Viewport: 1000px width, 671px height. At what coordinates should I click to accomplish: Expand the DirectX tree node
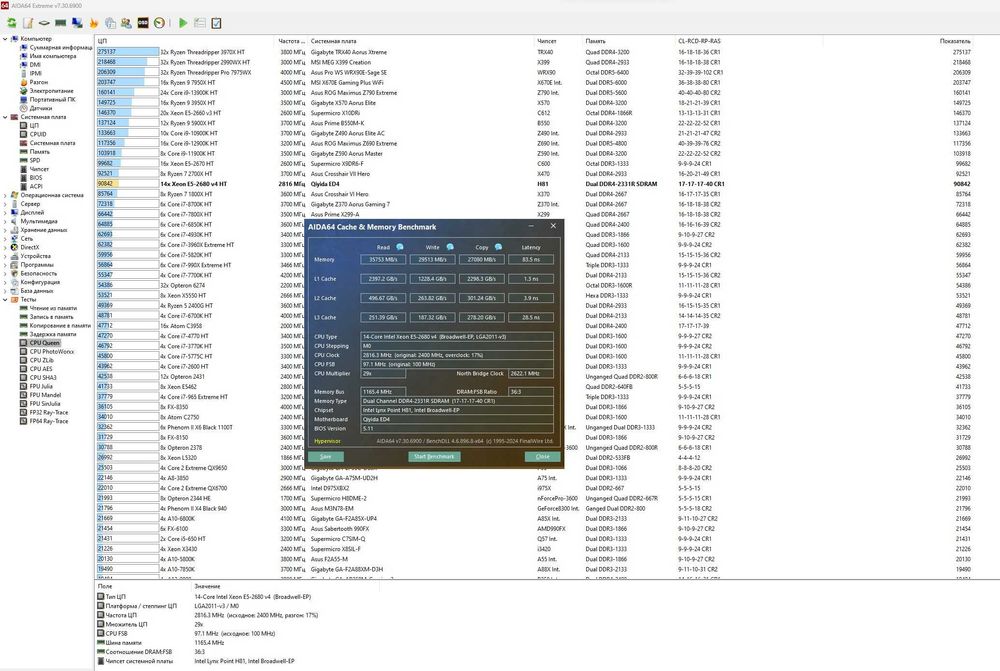[4, 247]
